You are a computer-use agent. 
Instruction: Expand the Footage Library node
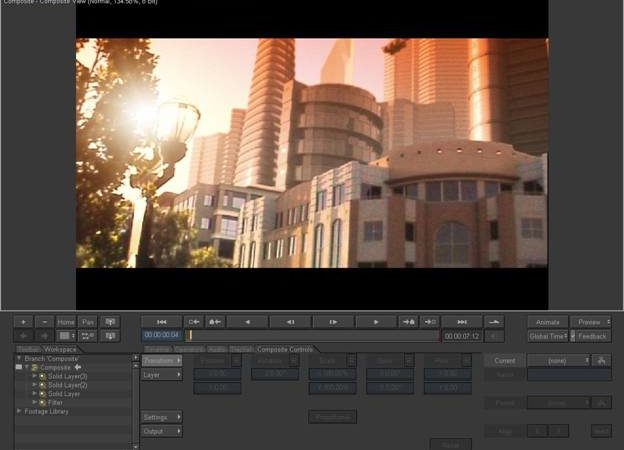pyautogui.click(x=19, y=411)
